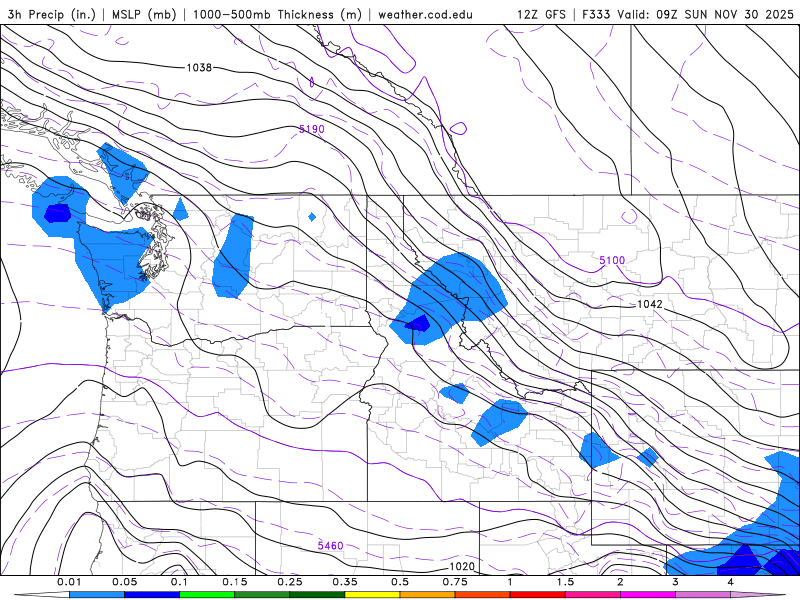Click the legend value 4
Screen dimensions: 800x600
[x=730, y=582]
